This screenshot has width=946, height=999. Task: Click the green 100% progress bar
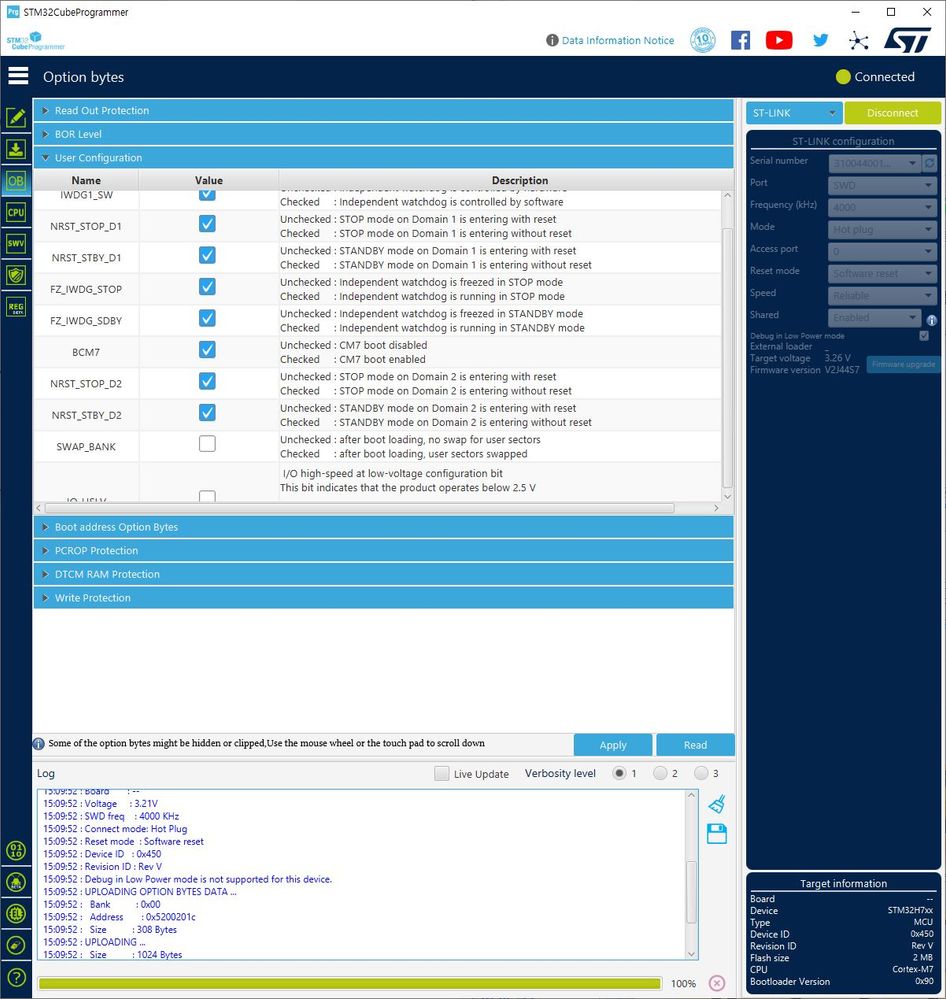[x=349, y=983]
